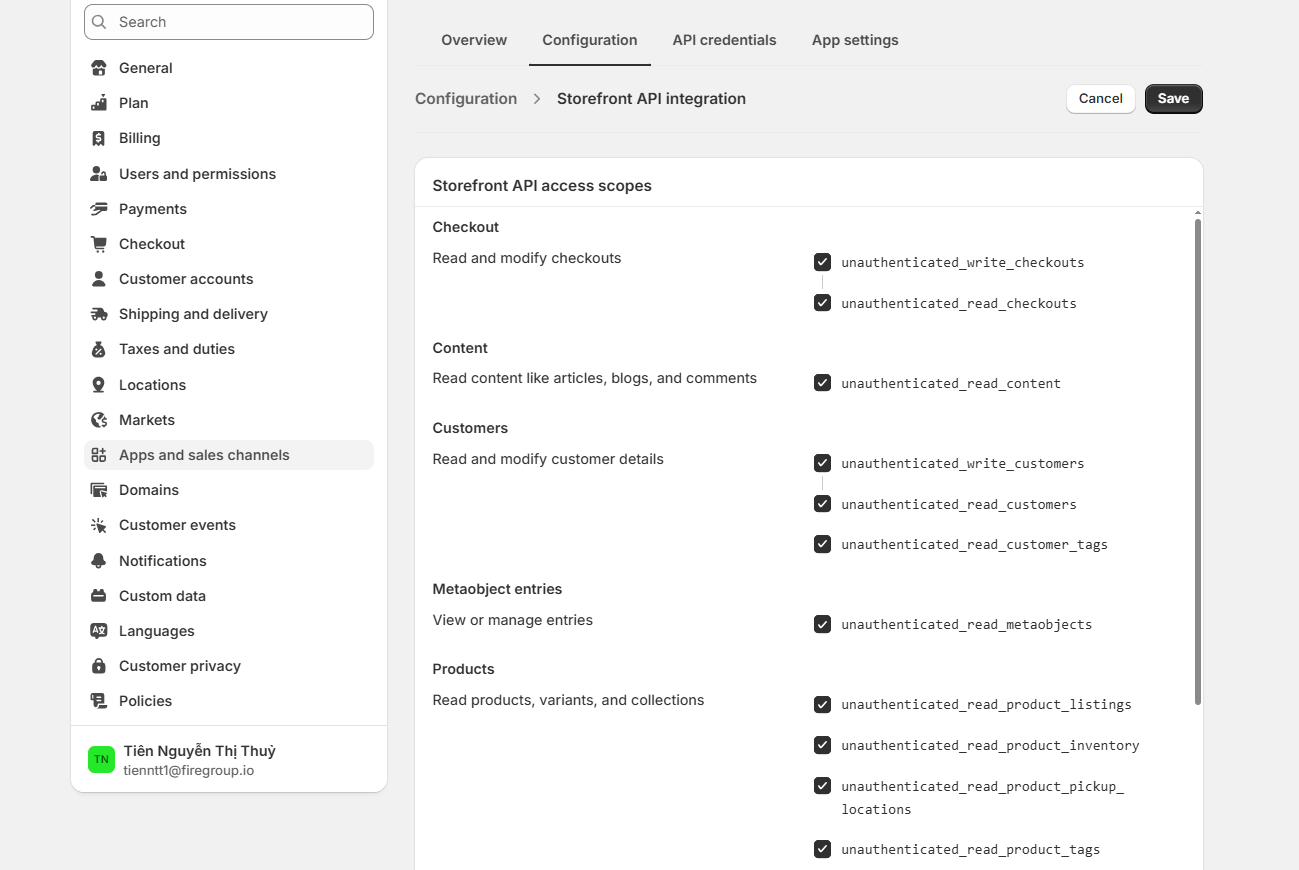Toggle unauthenticated_read_customers checkbox
This screenshot has height=870, width=1299.
pyautogui.click(x=822, y=504)
